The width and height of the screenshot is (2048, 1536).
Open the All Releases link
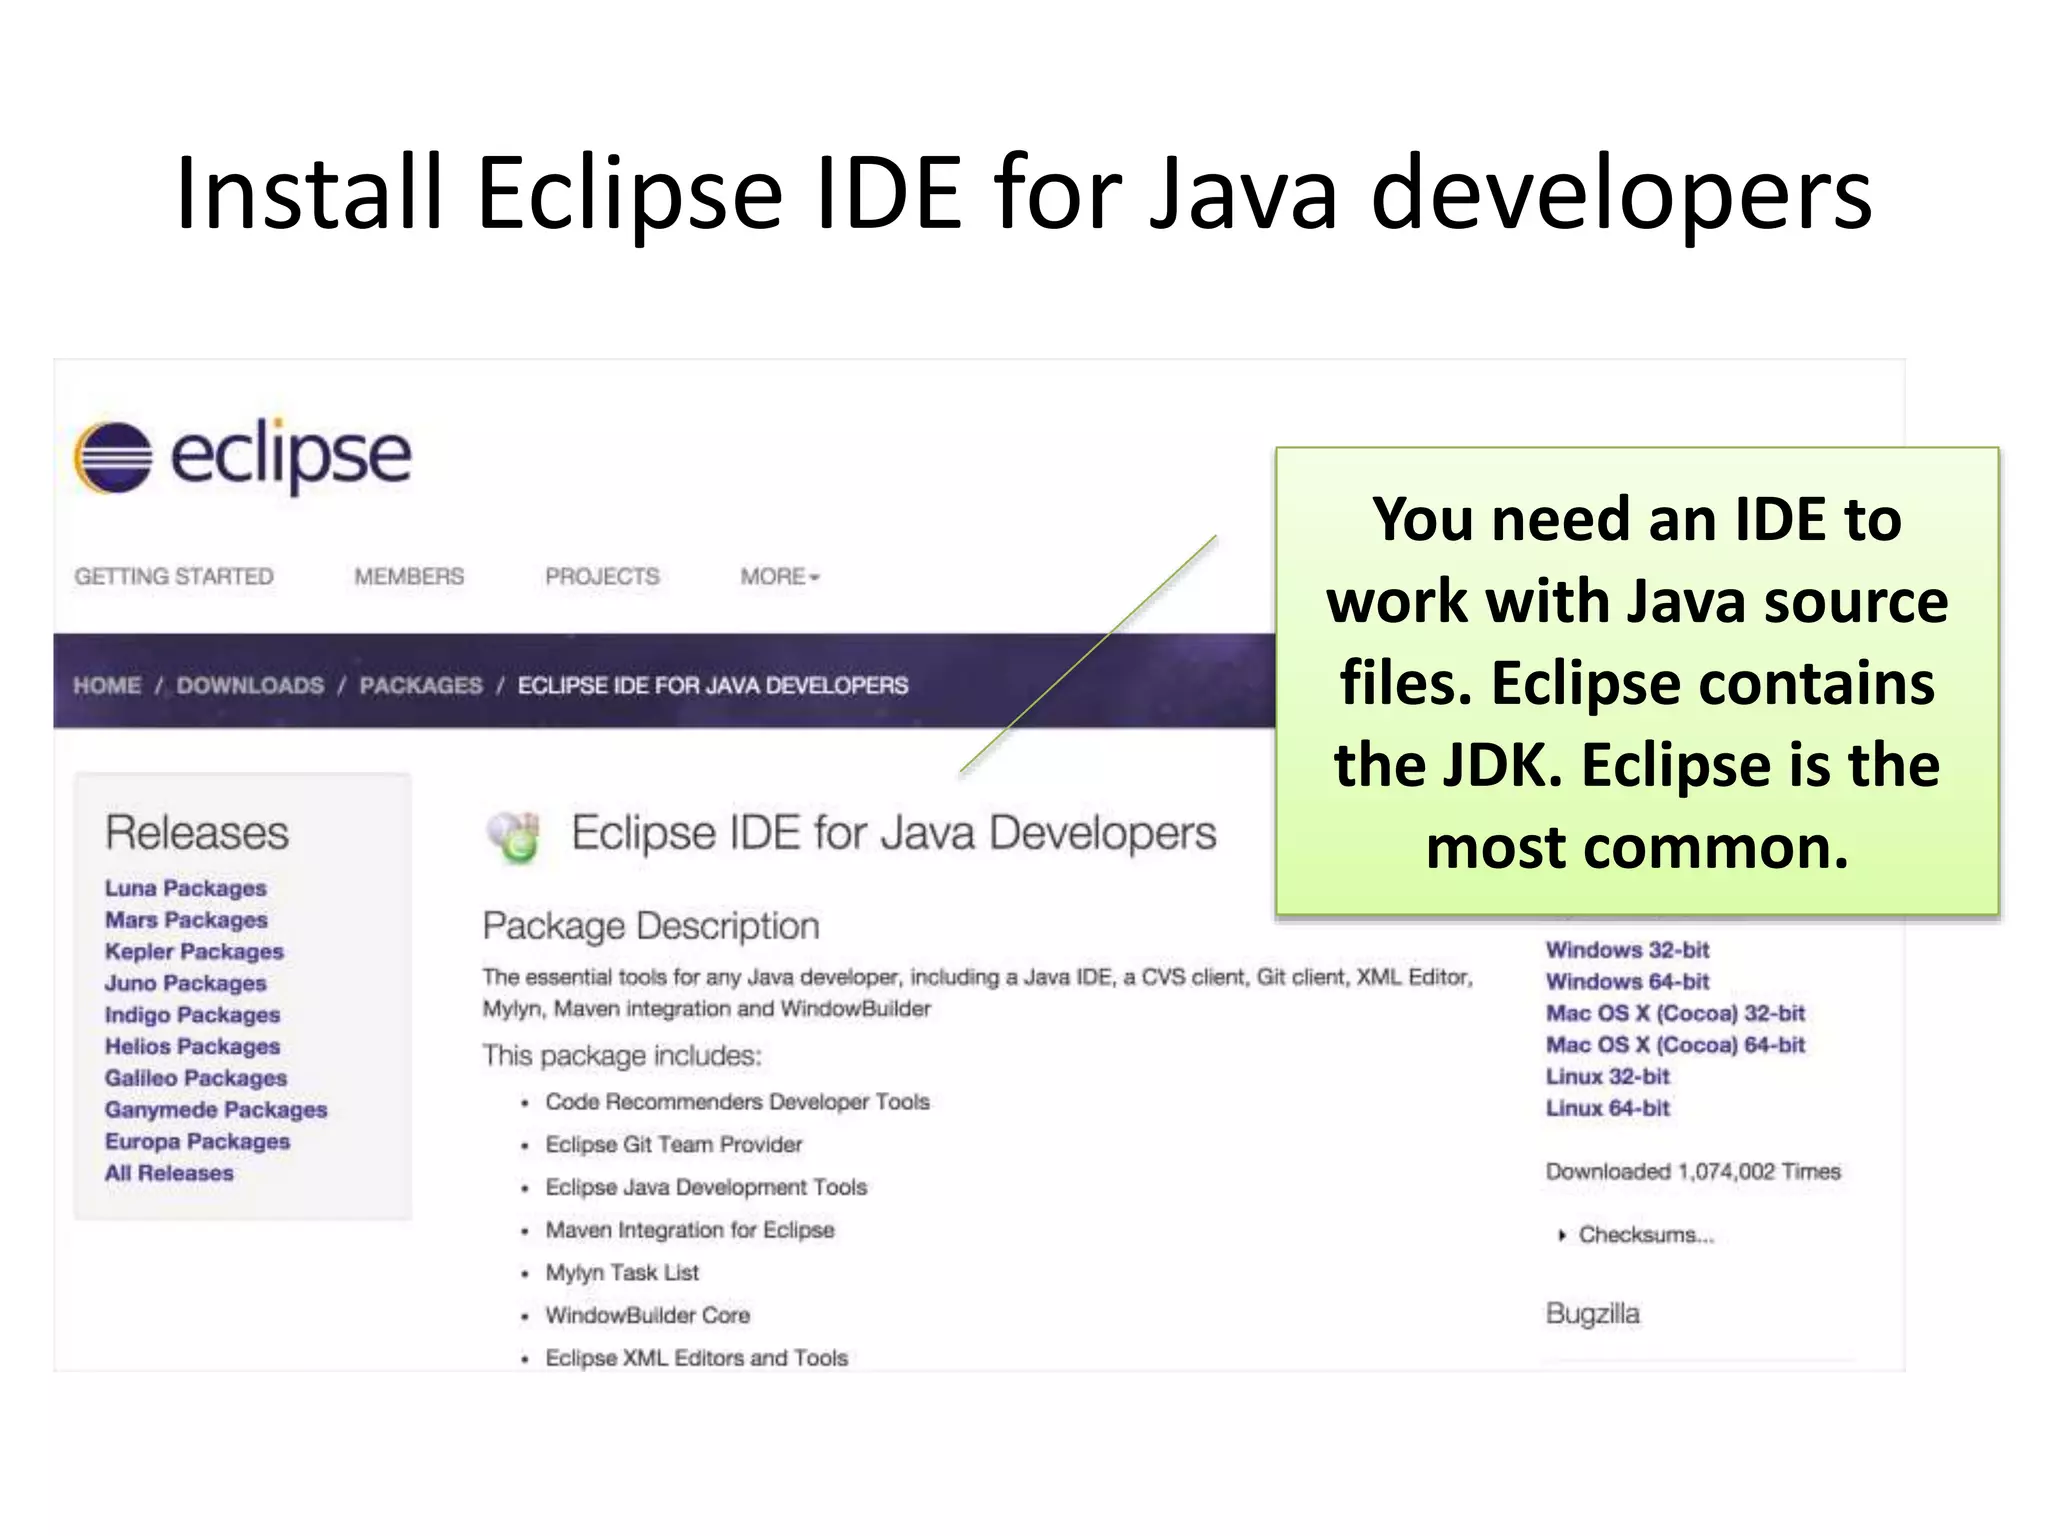point(169,1173)
